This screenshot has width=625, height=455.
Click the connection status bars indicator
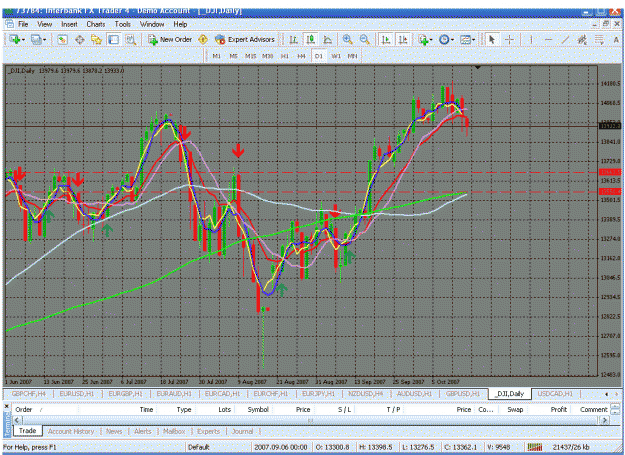[535, 447]
